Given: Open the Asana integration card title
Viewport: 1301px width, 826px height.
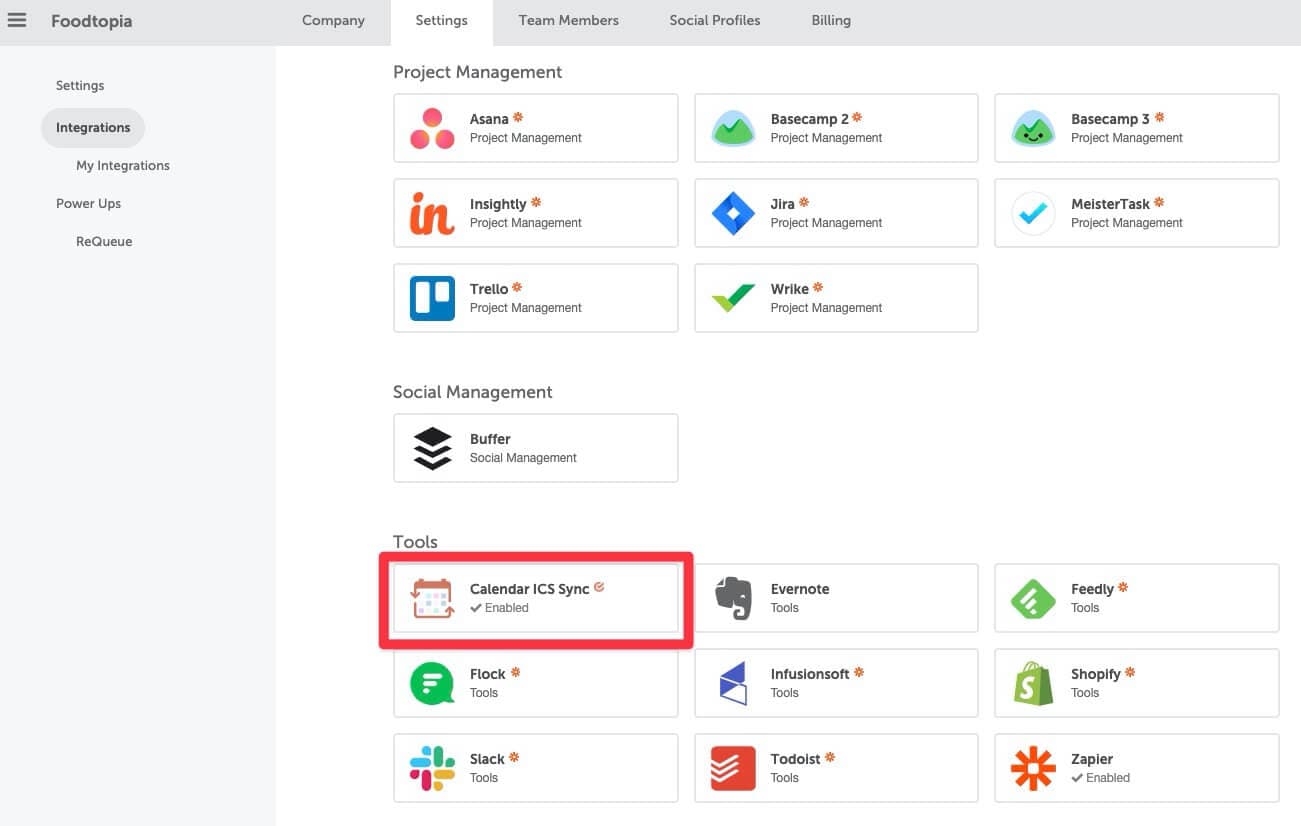Looking at the screenshot, I should (x=489, y=119).
